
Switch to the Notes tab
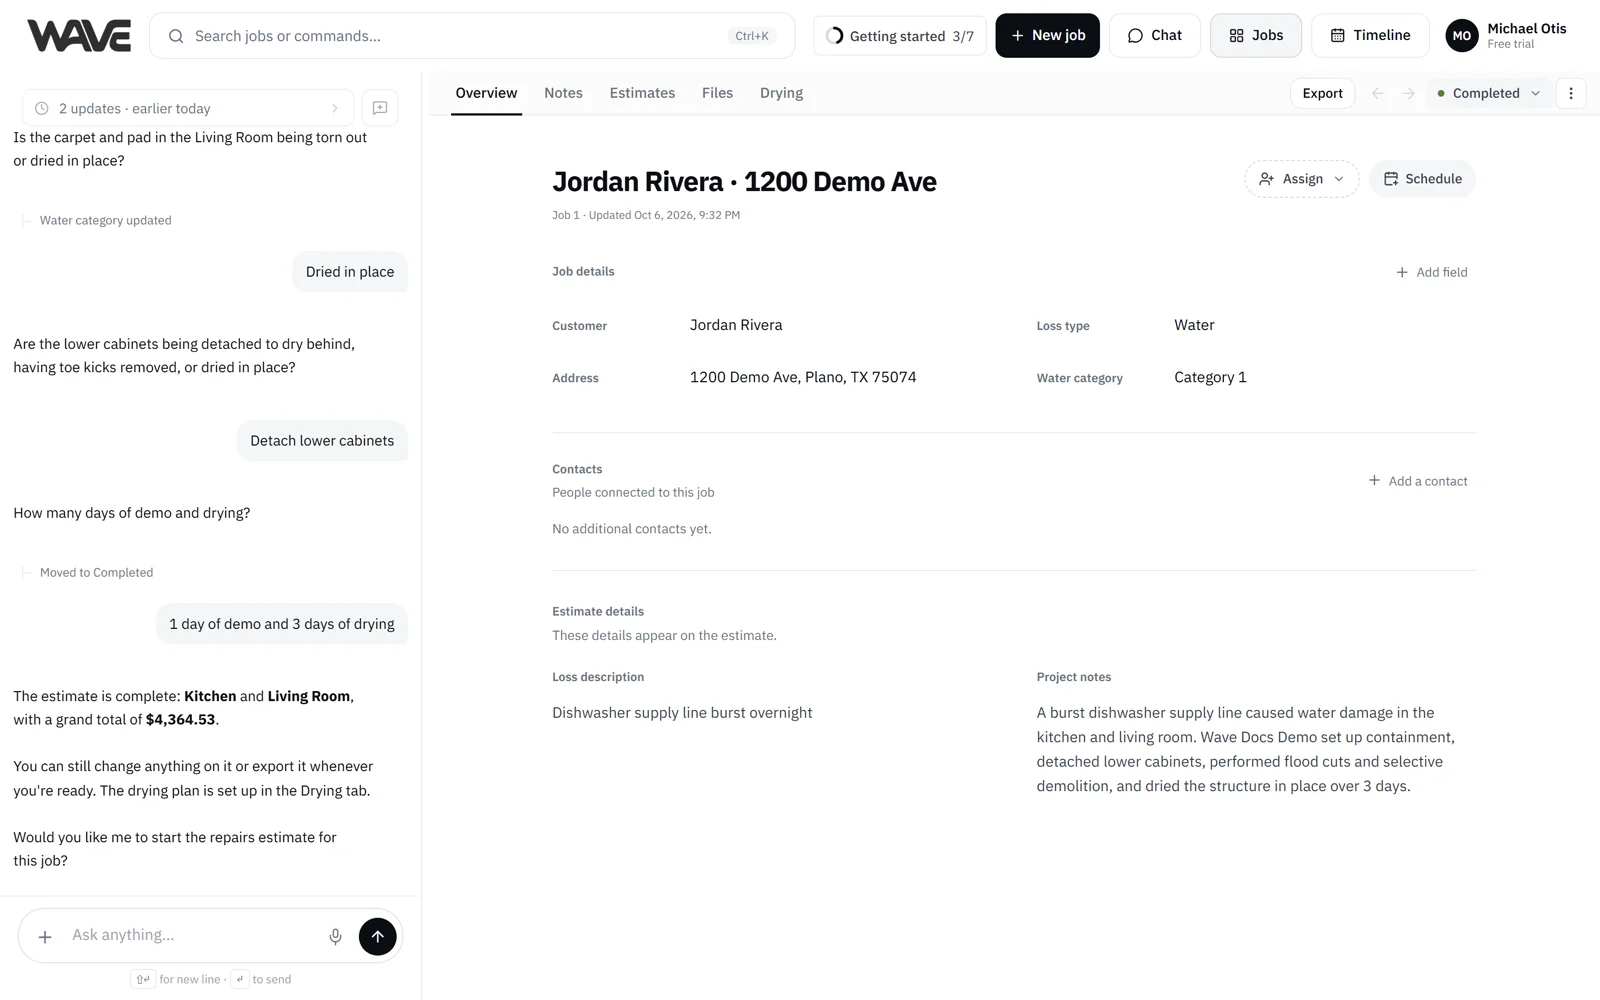(x=563, y=93)
